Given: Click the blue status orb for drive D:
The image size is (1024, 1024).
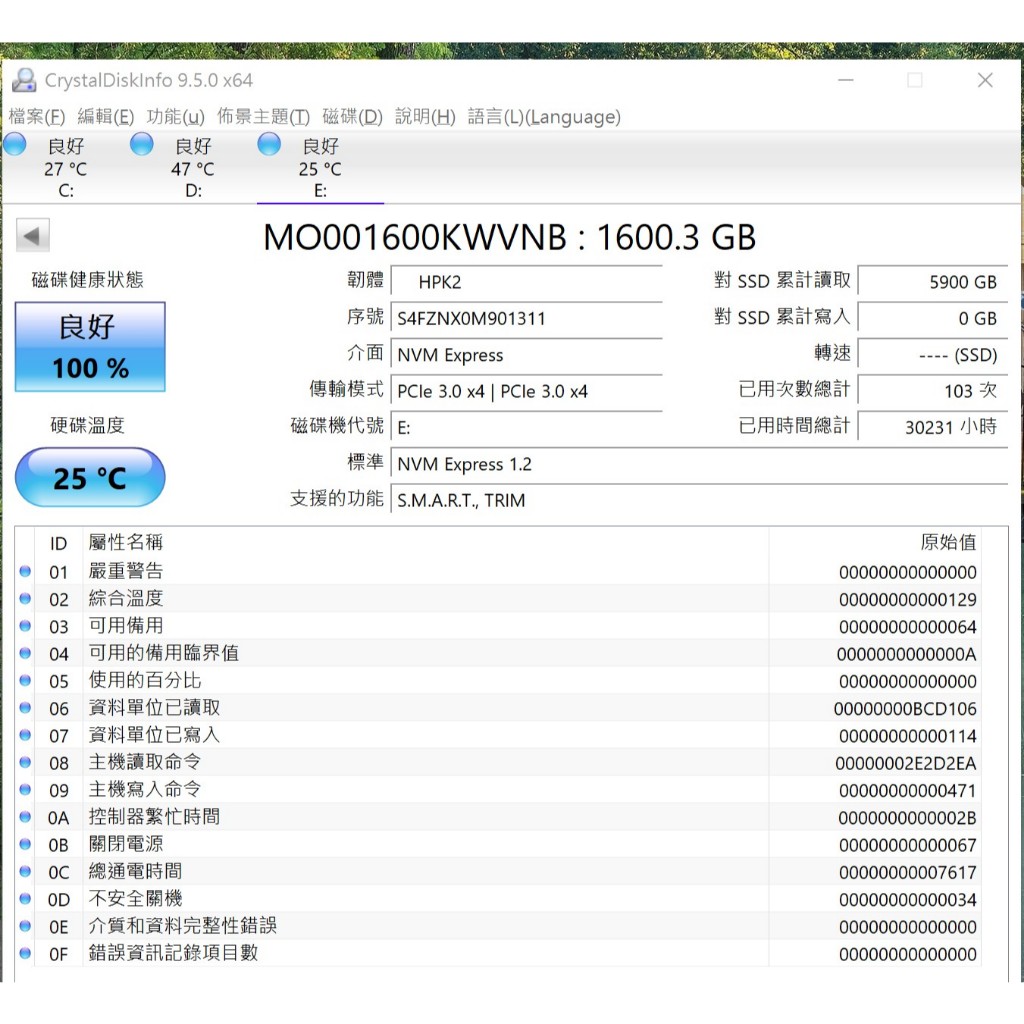Looking at the screenshot, I should pyautogui.click(x=142, y=145).
